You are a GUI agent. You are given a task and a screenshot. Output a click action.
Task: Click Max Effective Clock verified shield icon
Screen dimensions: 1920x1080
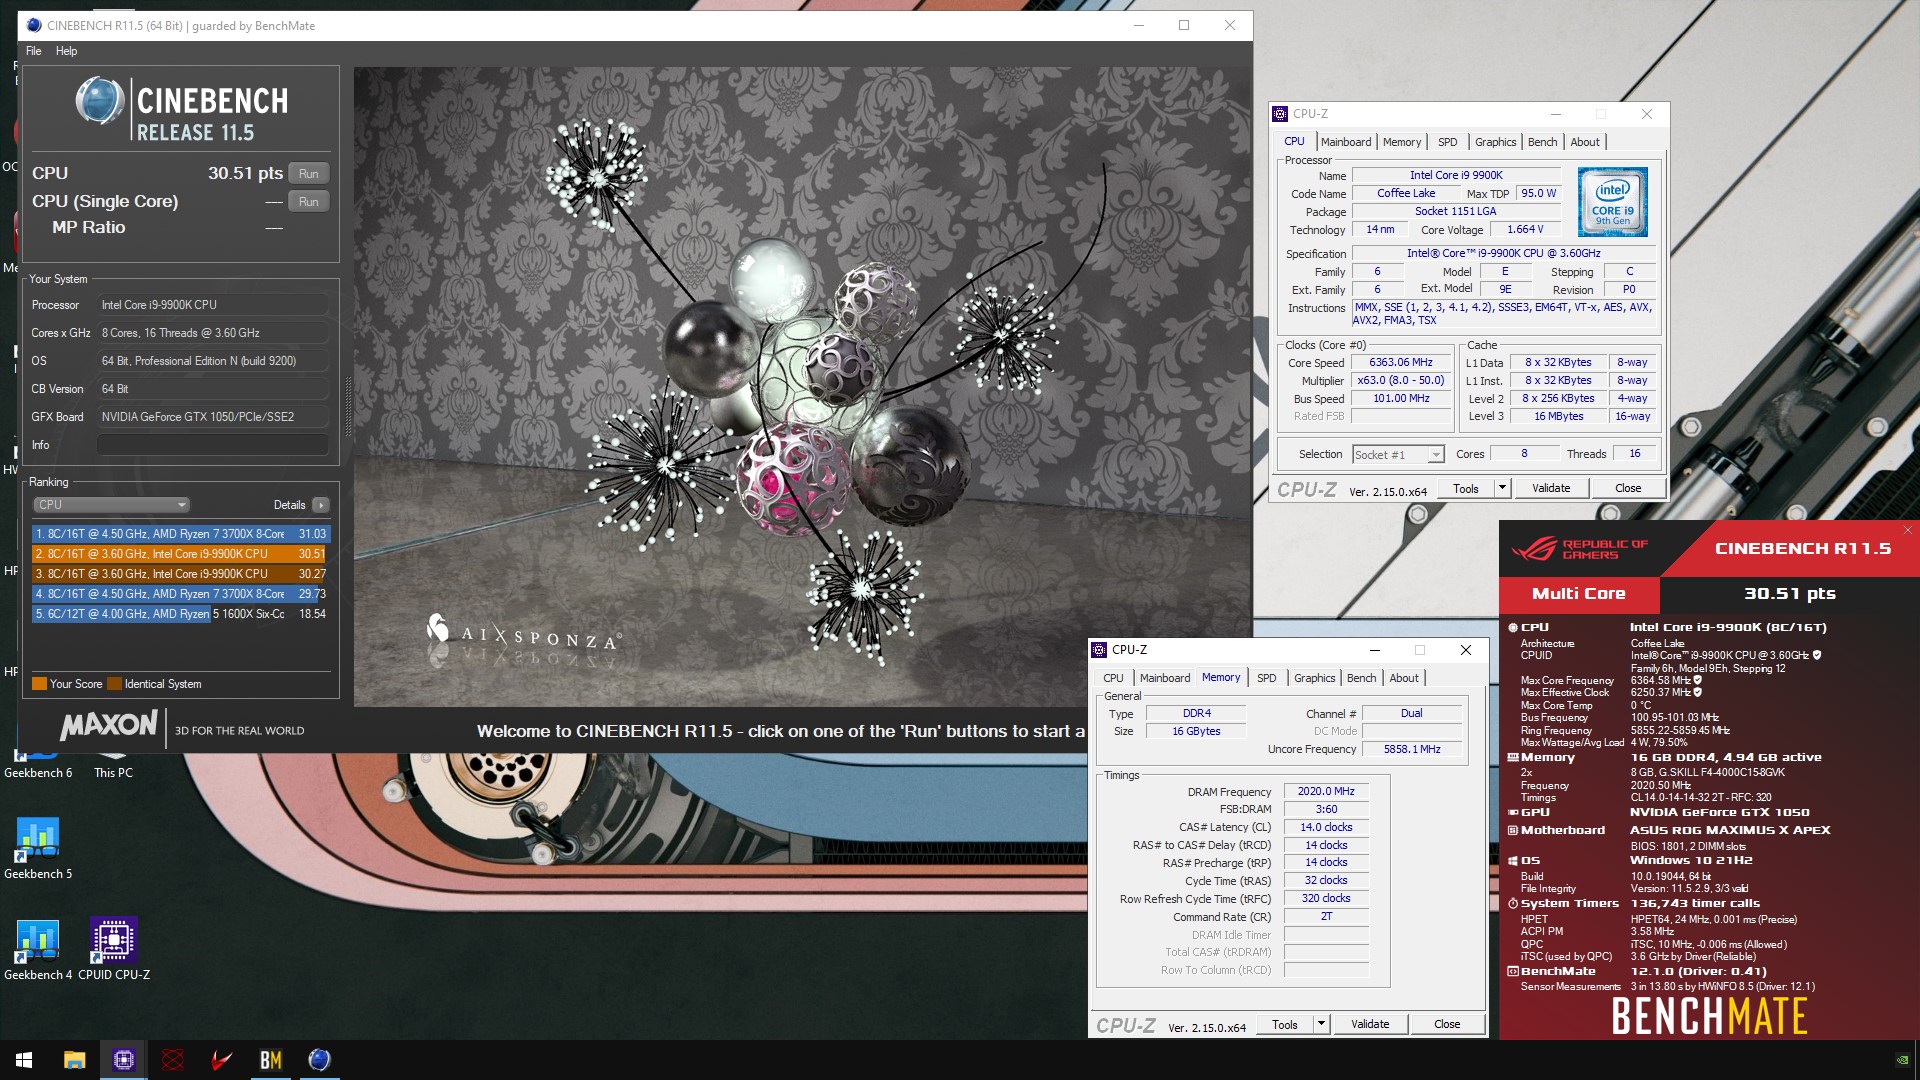[1697, 692]
